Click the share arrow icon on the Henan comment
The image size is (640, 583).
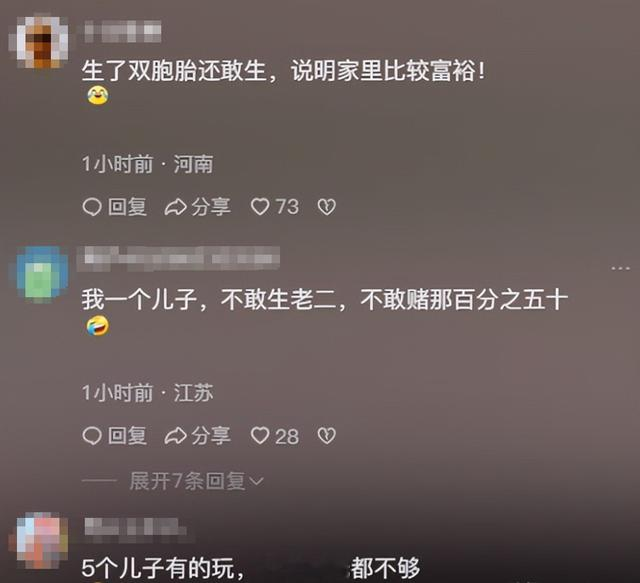pyautogui.click(x=176, y=207)
